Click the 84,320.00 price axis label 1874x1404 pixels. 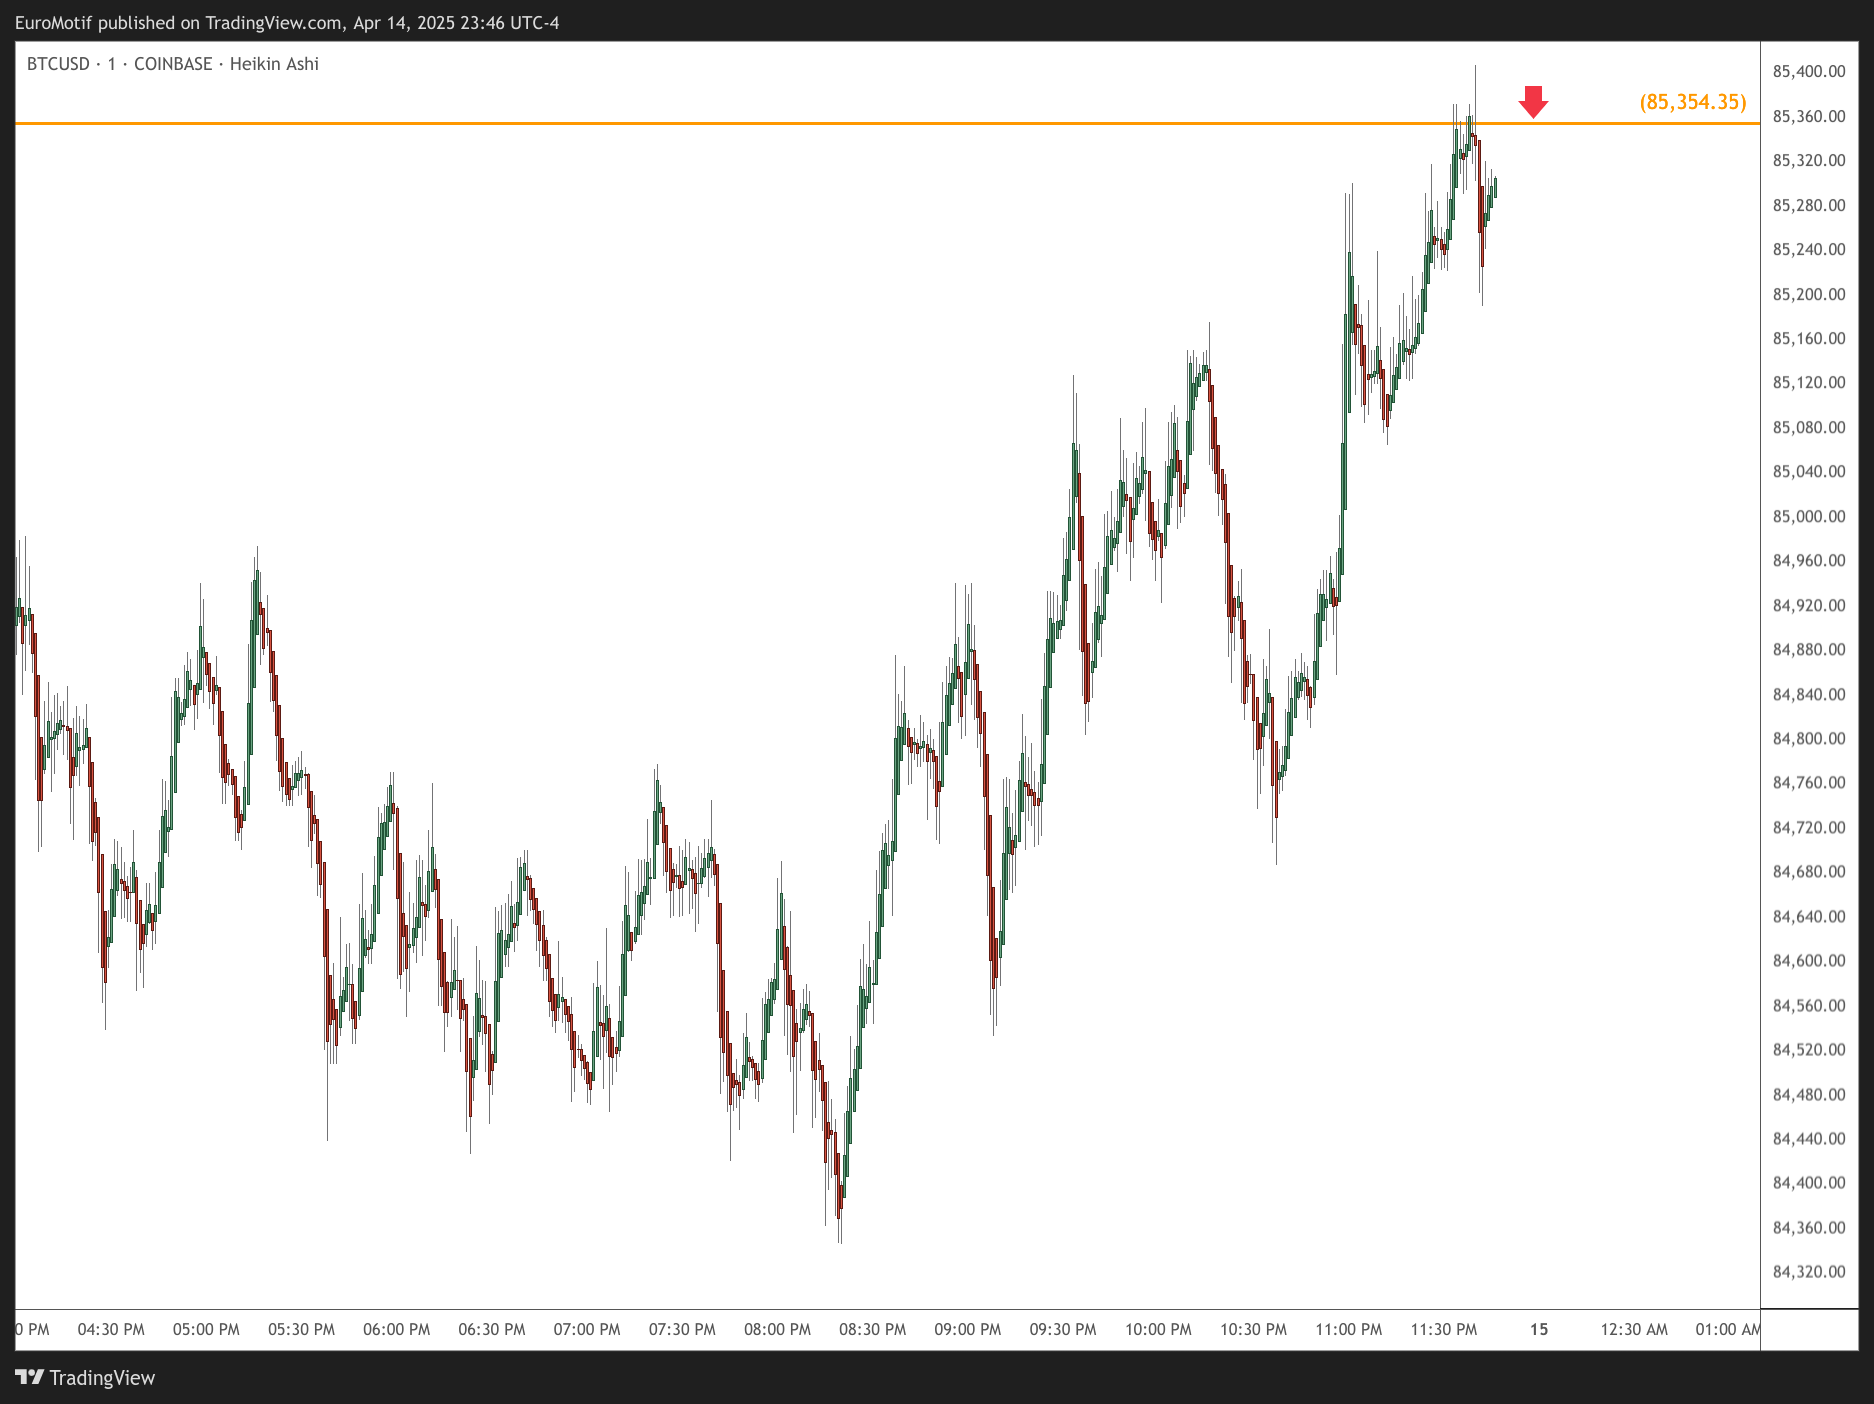(x=1809, y=1271)
